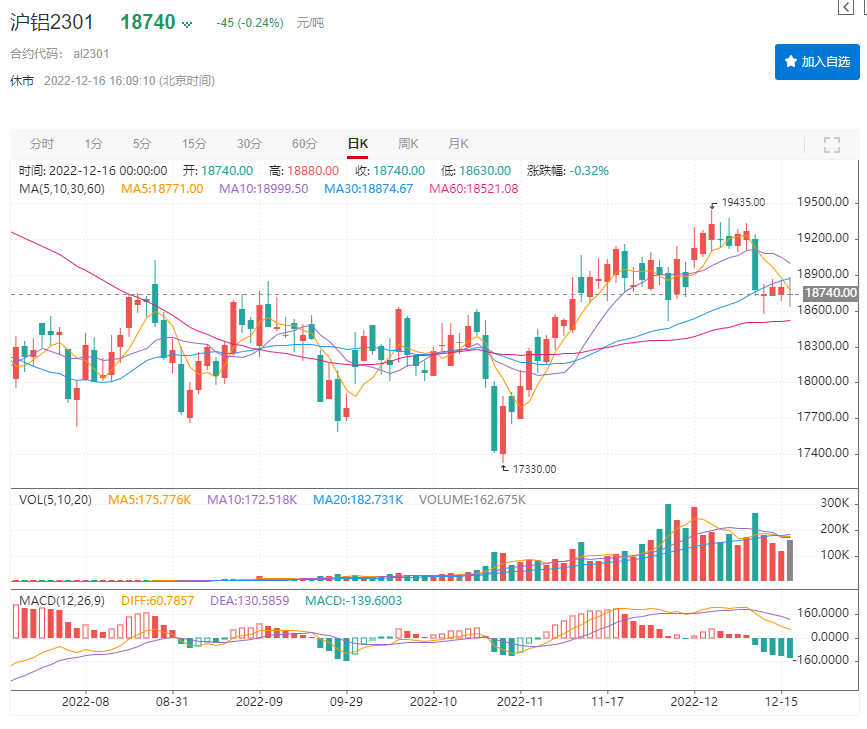Select the 30分 timeframe
This screenshot has height=729, width=867.
[x=250, y=144]
